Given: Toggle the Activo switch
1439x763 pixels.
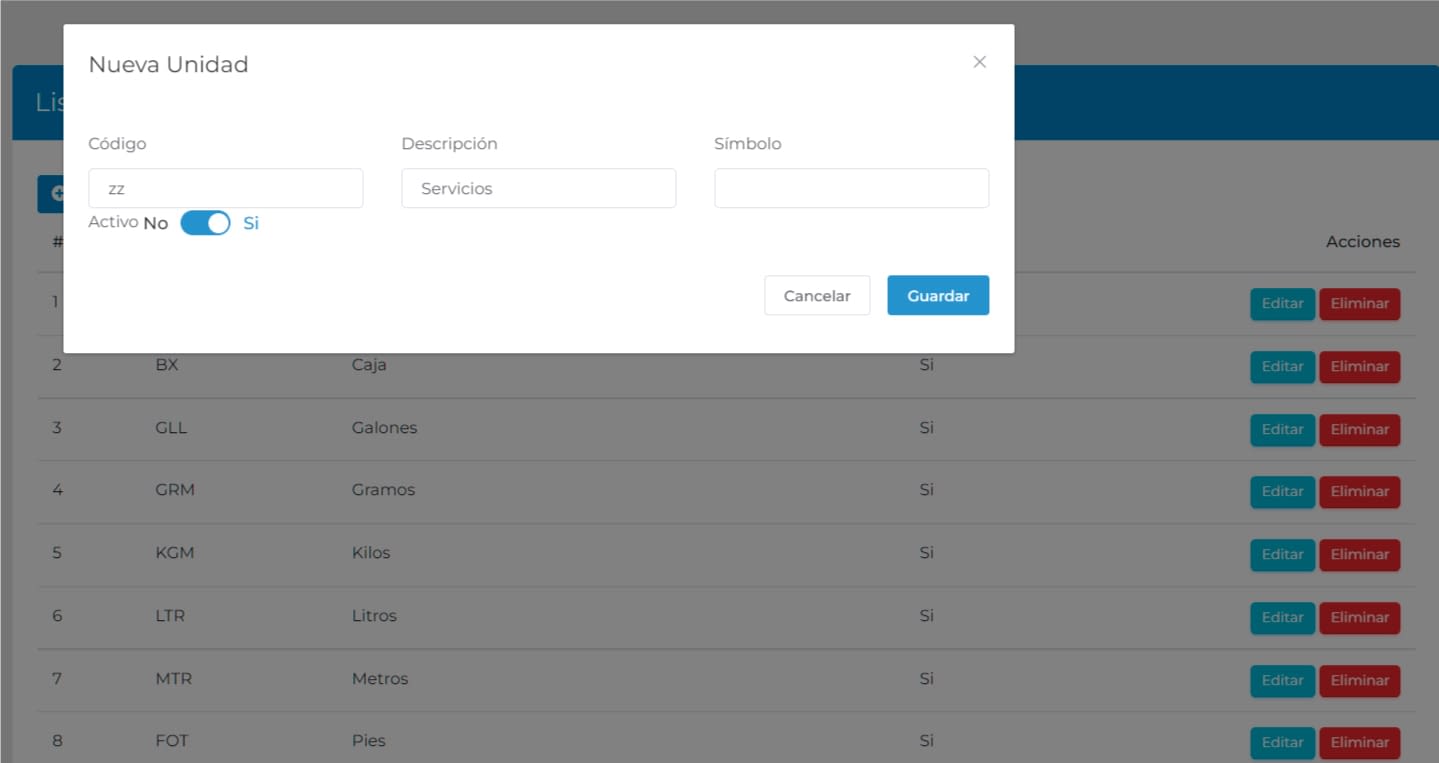Looking at the screenshot, I should (205, 223).
